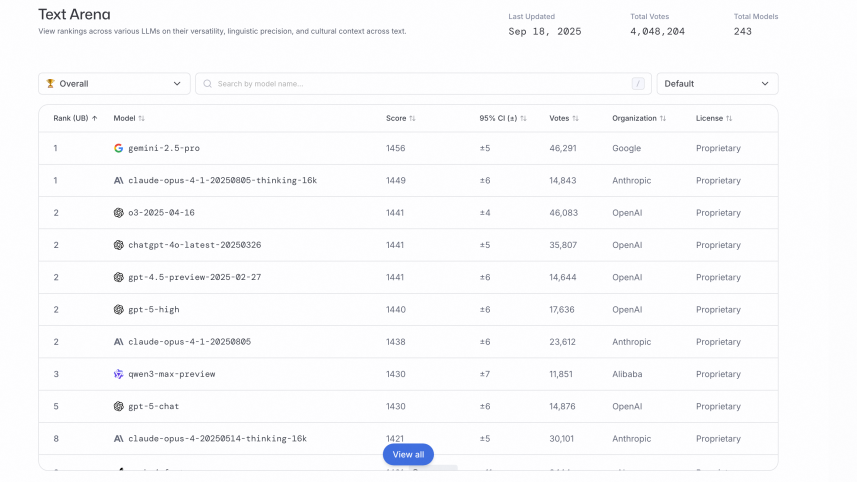
Task: Click OpenAI icon beside chatgpt-4o-latest-20250326
Action: (x=118, y=245)
